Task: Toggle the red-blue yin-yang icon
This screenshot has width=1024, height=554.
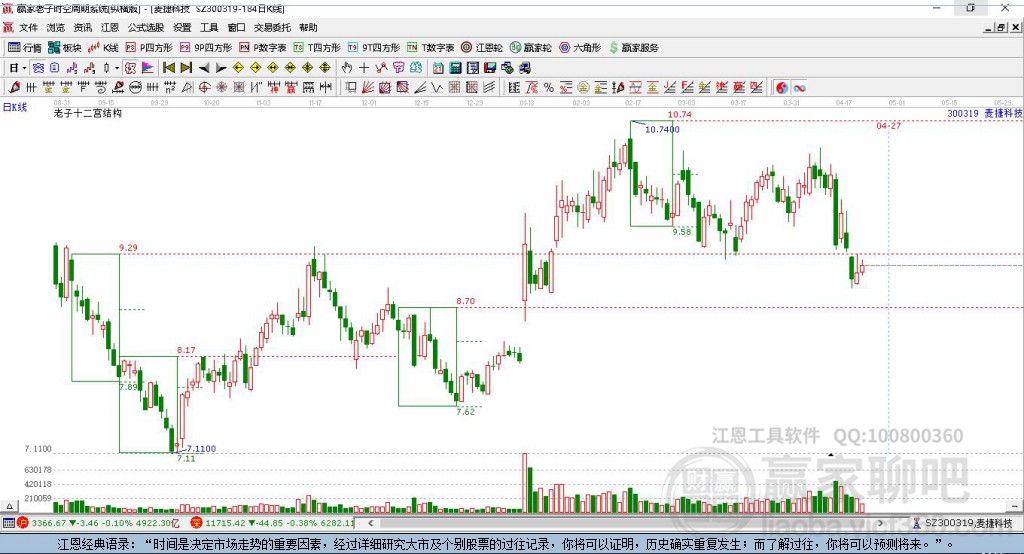Action: tap(782, 88)
